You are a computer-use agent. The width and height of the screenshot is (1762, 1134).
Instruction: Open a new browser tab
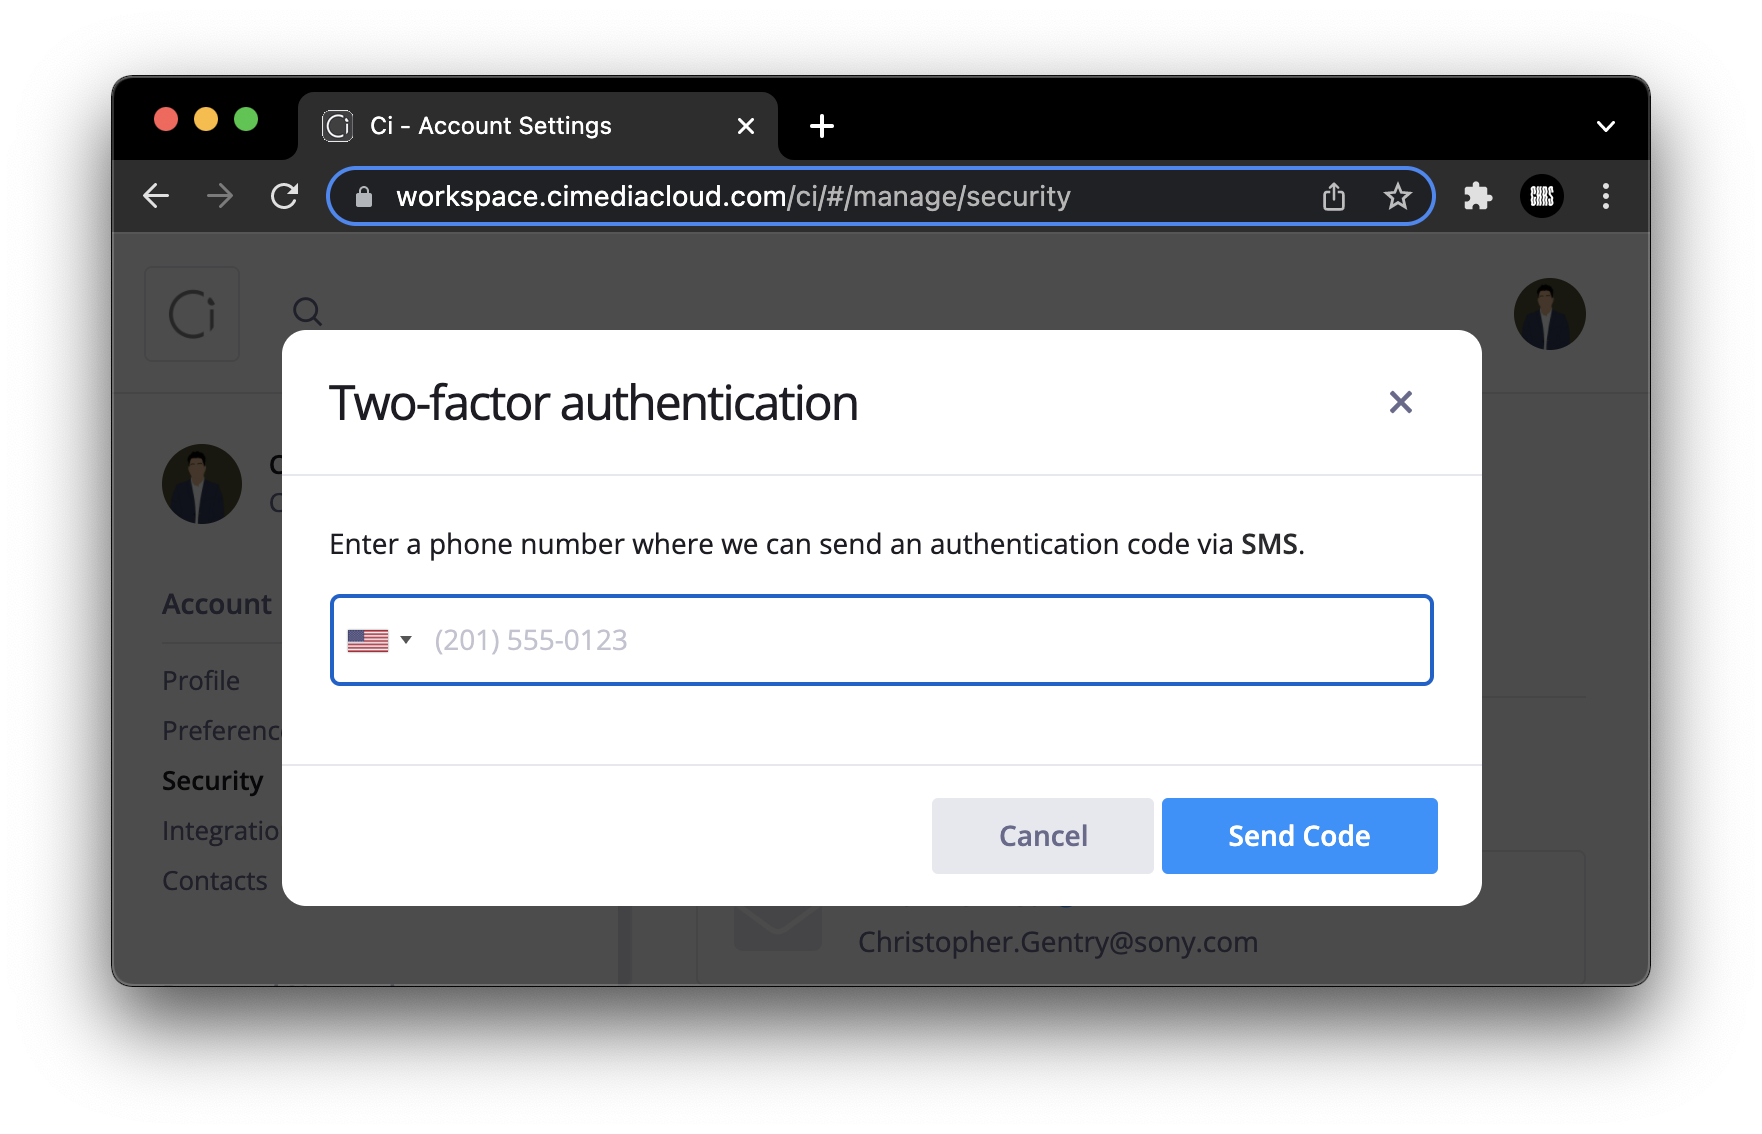tap(821, 126)
